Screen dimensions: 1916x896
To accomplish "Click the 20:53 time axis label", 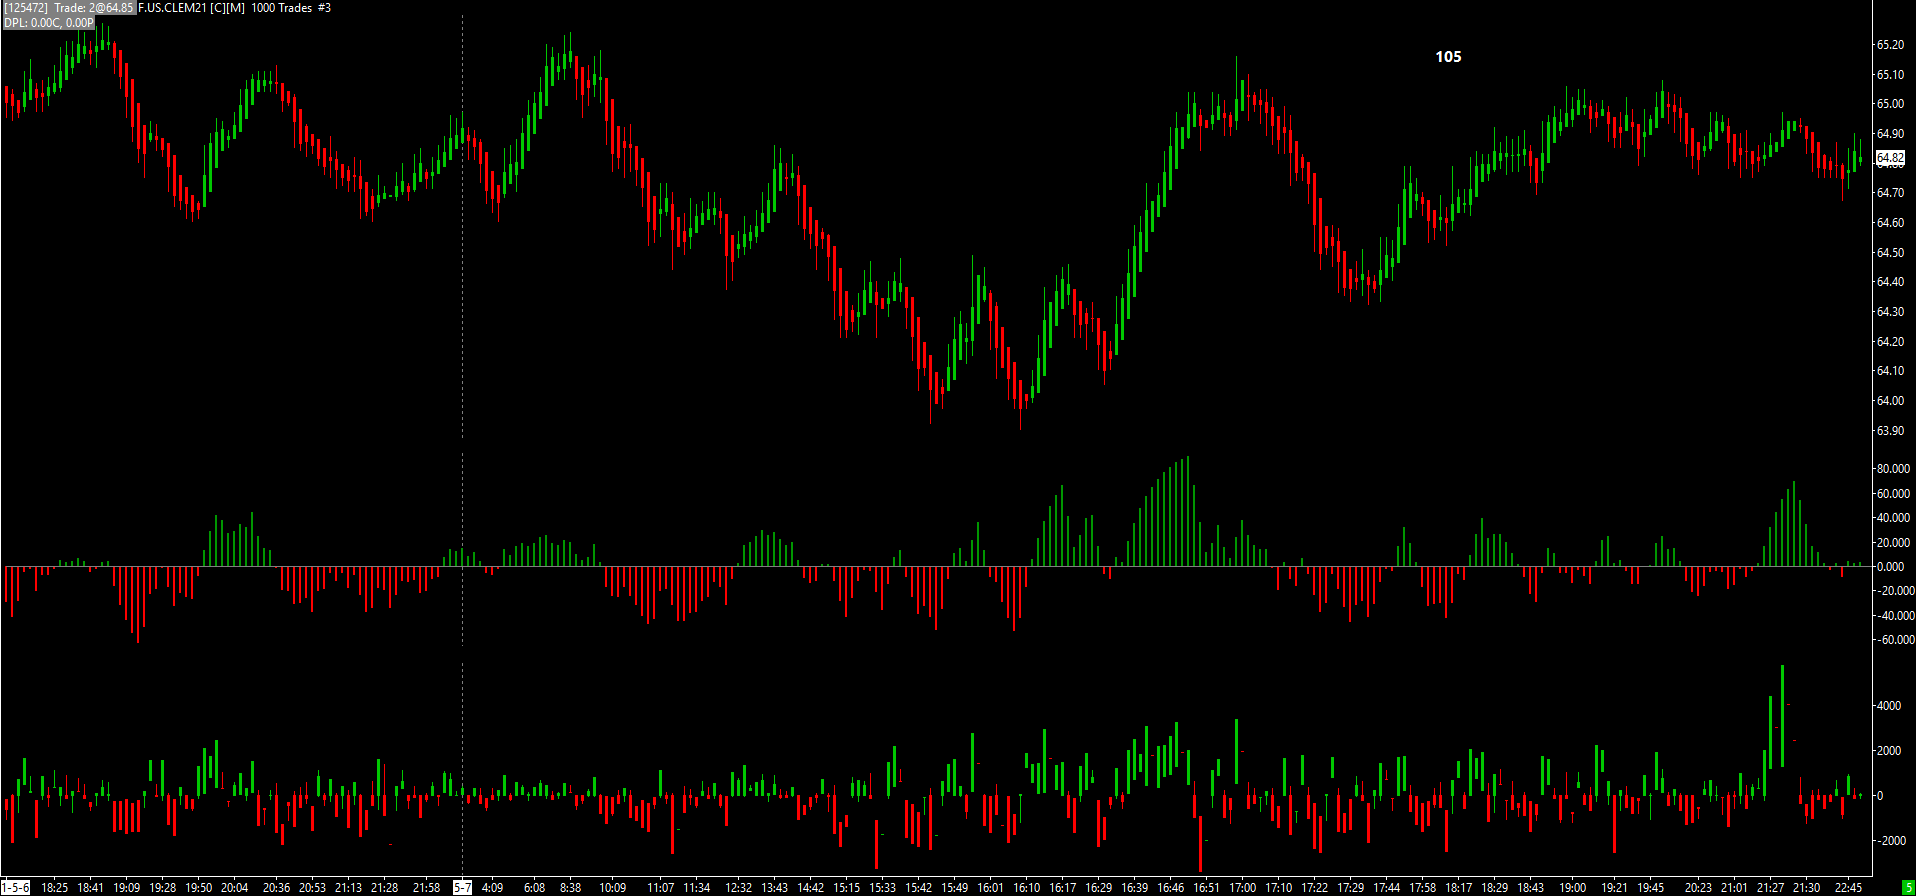I will [312, 888].
